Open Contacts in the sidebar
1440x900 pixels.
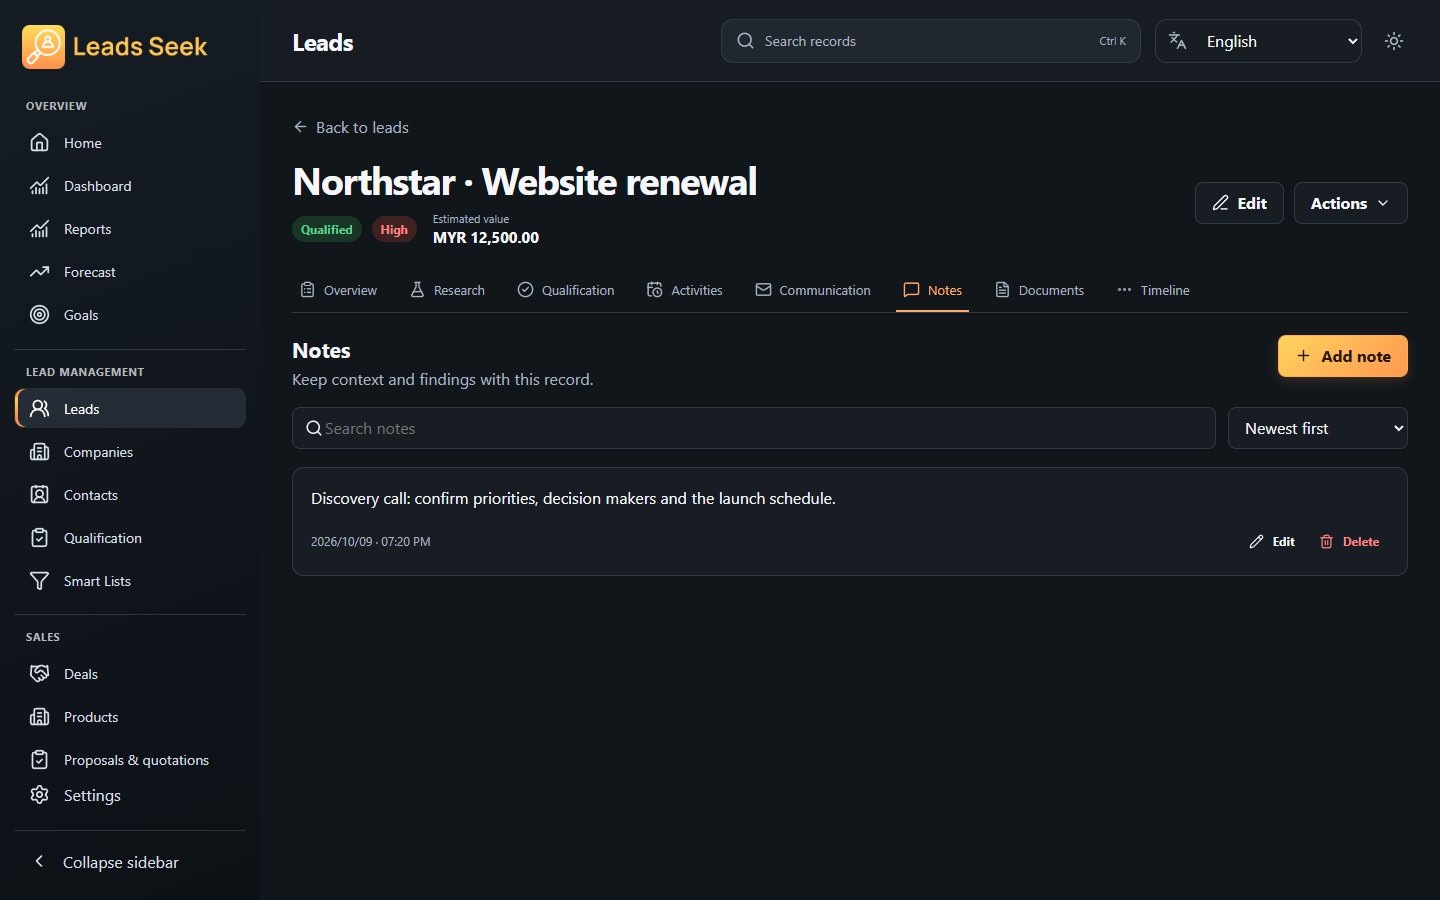click(130, 495)
